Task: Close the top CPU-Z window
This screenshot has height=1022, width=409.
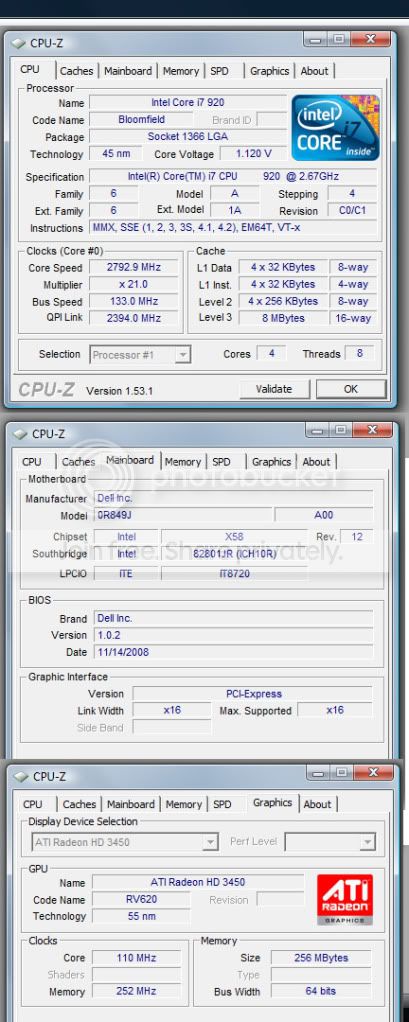Action: pyautogui.click(x=371, y=39)
